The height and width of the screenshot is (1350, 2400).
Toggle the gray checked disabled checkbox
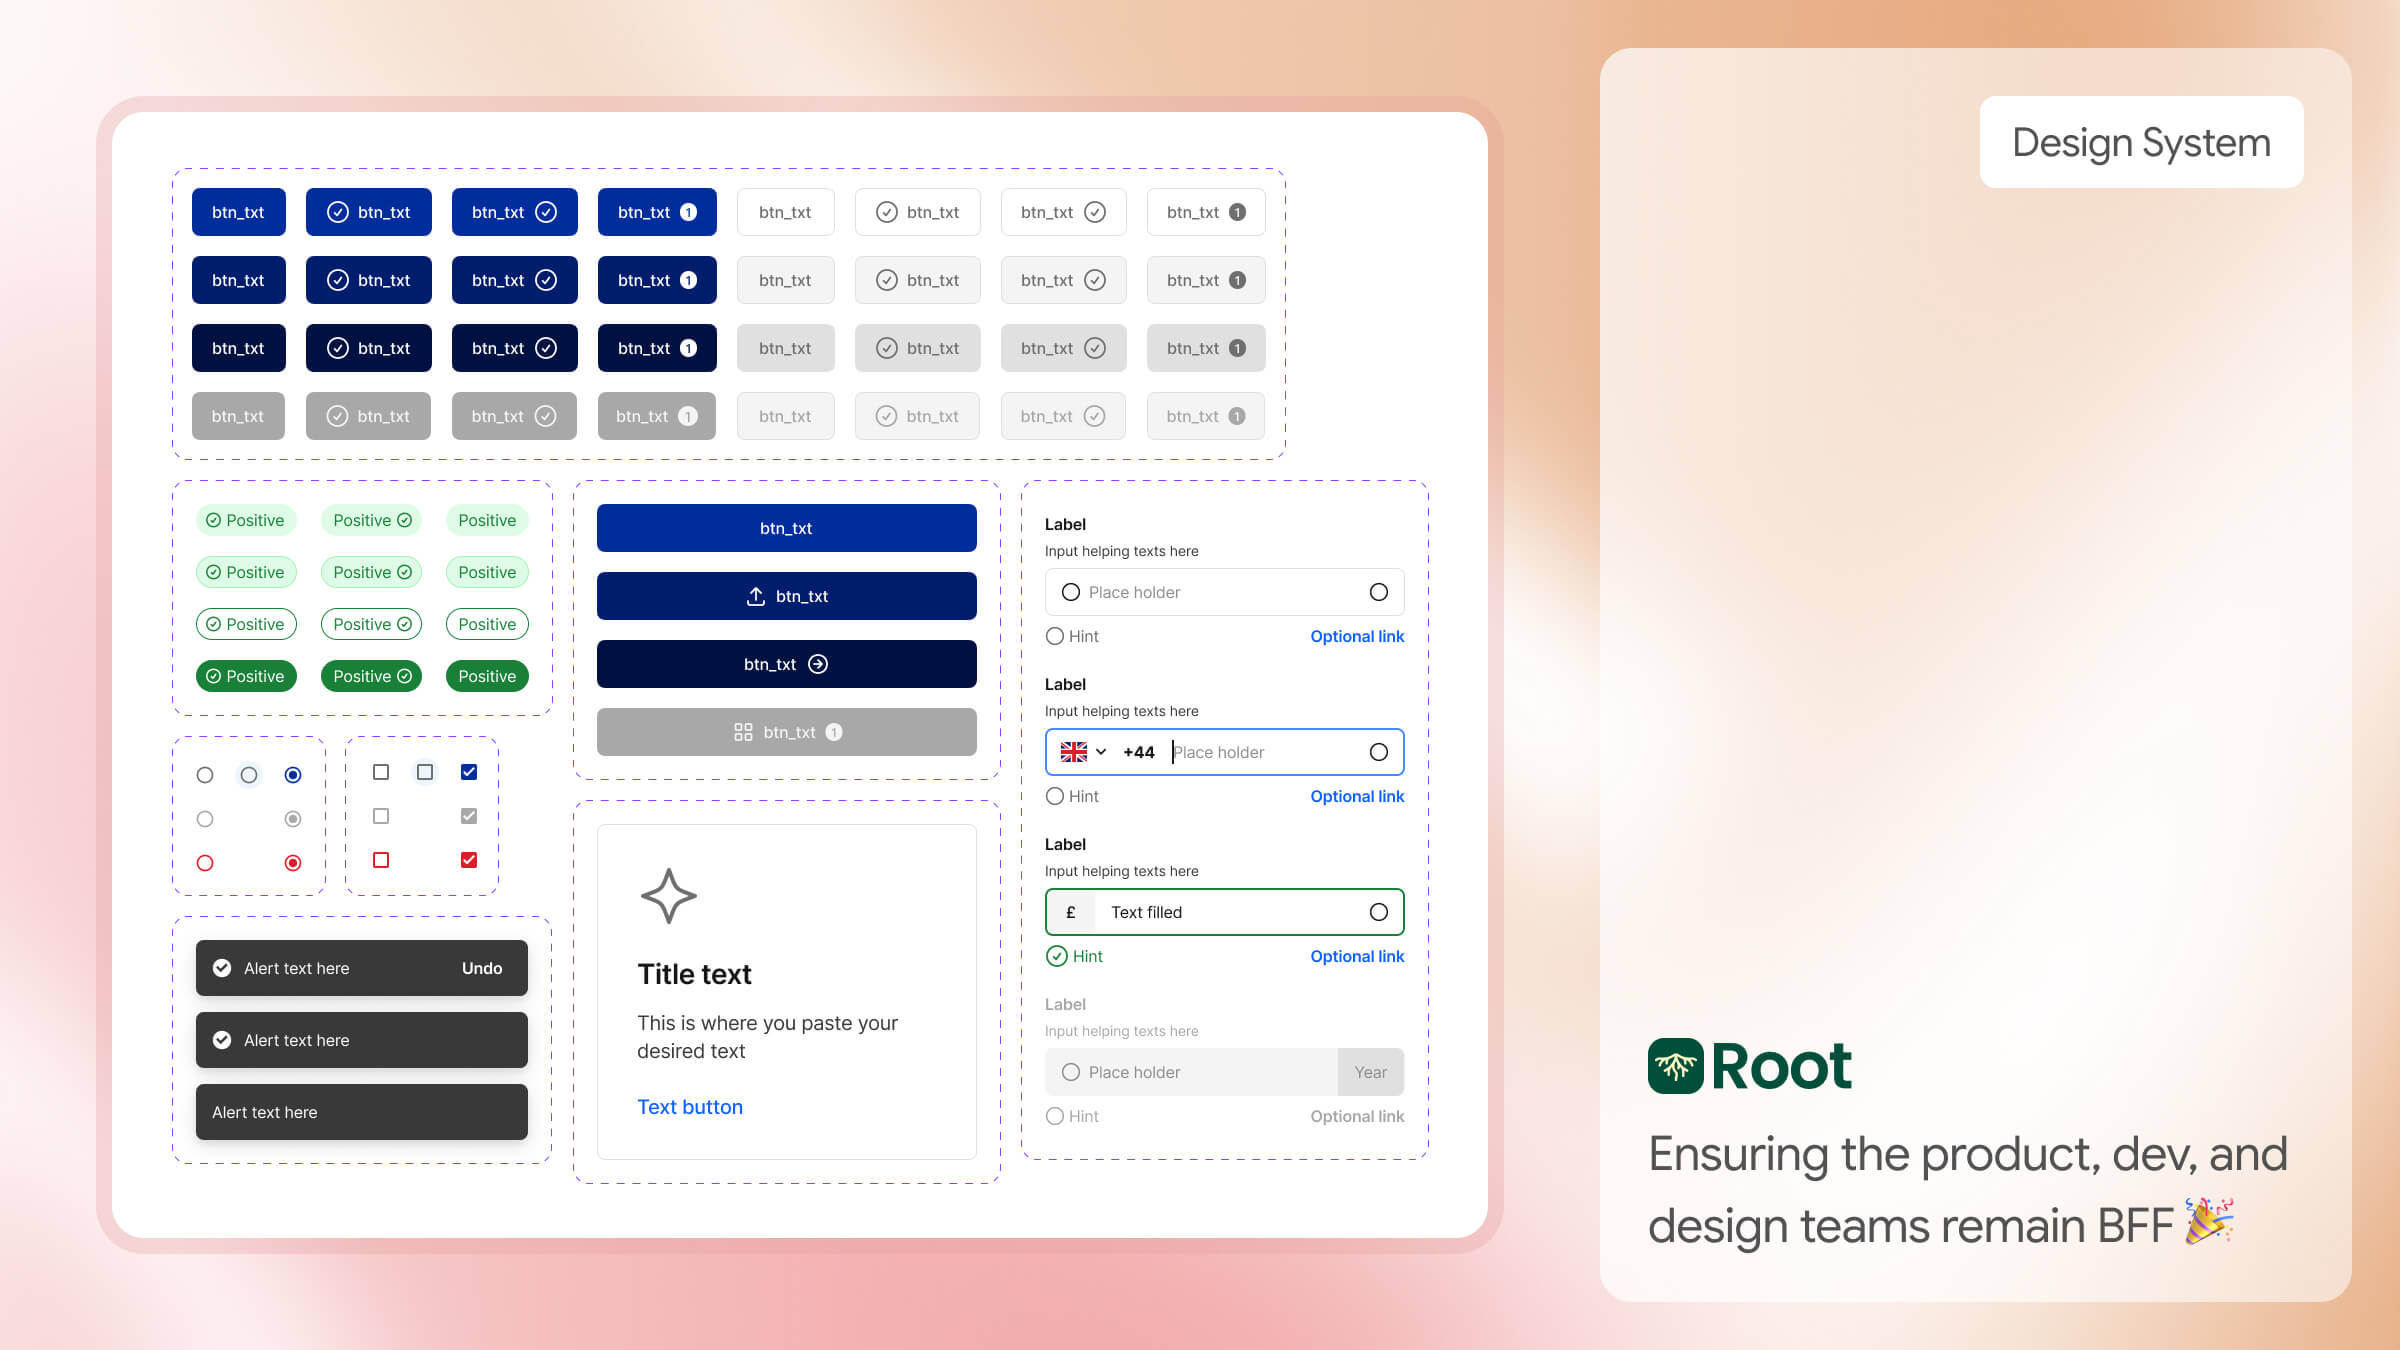coord(469,816)
